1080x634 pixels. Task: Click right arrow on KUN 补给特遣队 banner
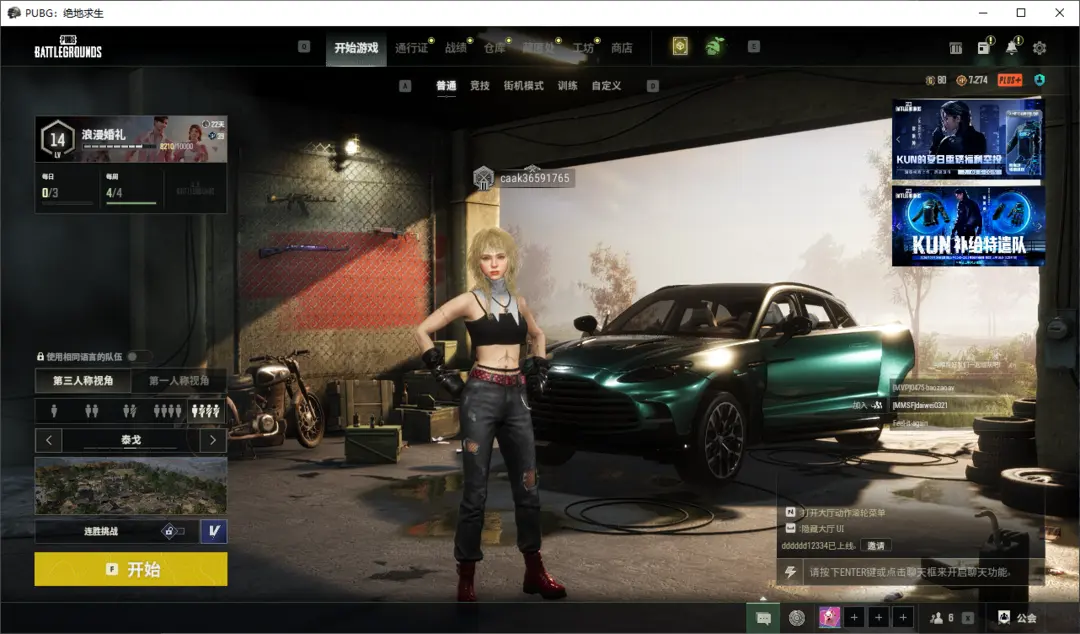point(1039,225)
